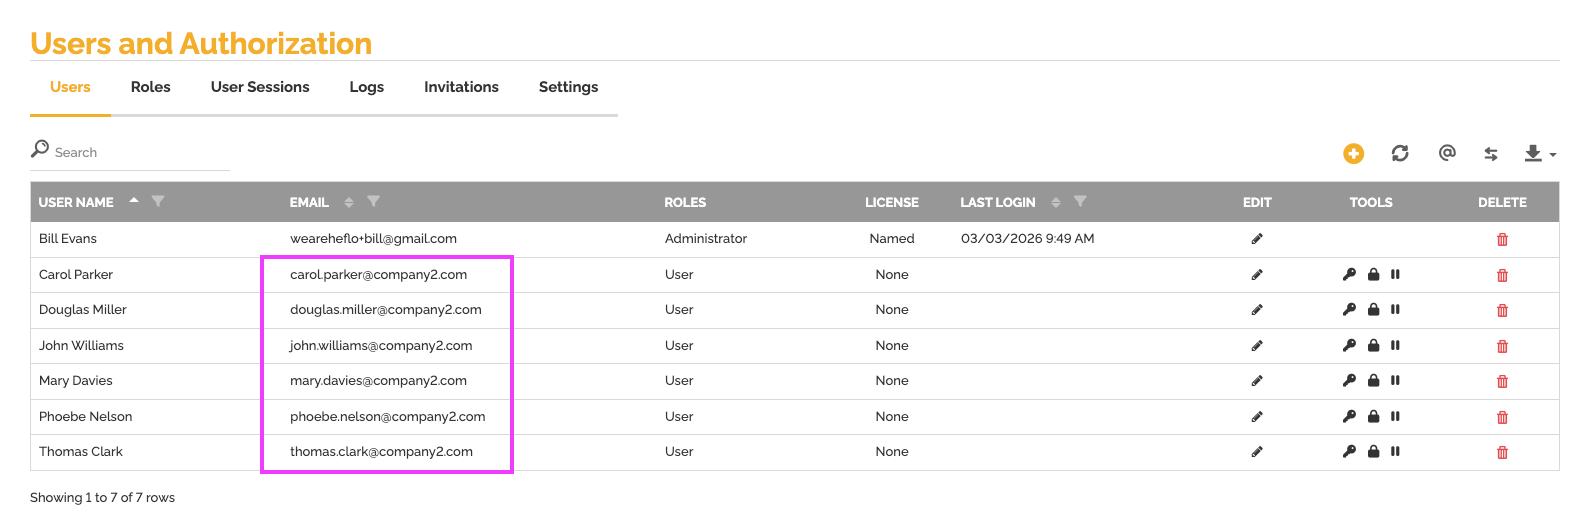The width and height of the screenshot is (1592, 526).
Task: Click the @ email icon in toolbar
Action: [x=1446, y=153]
